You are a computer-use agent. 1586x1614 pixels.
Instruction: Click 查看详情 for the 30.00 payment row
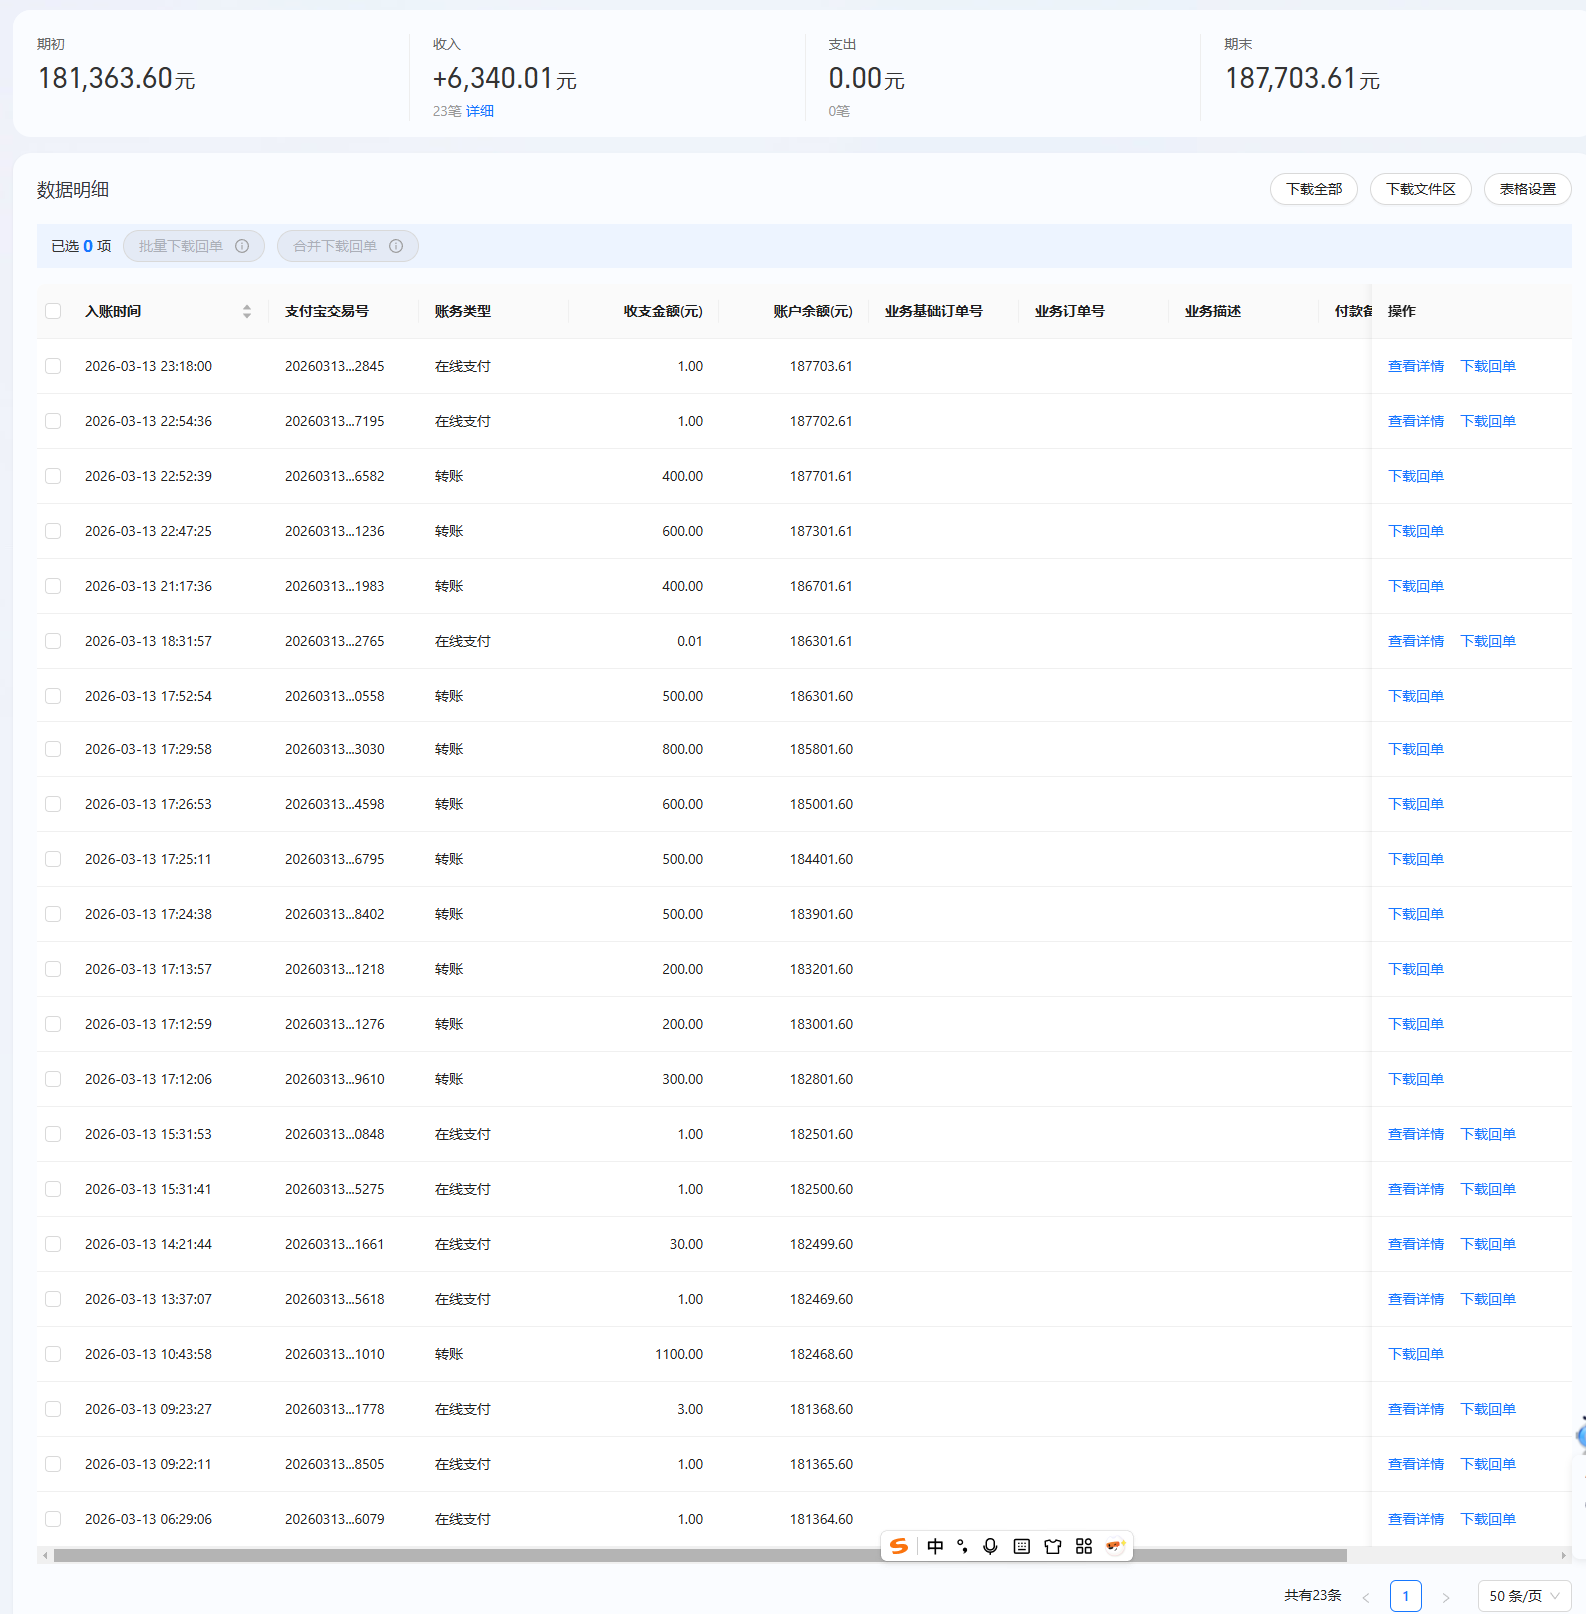click(x=1415, y=1244)
